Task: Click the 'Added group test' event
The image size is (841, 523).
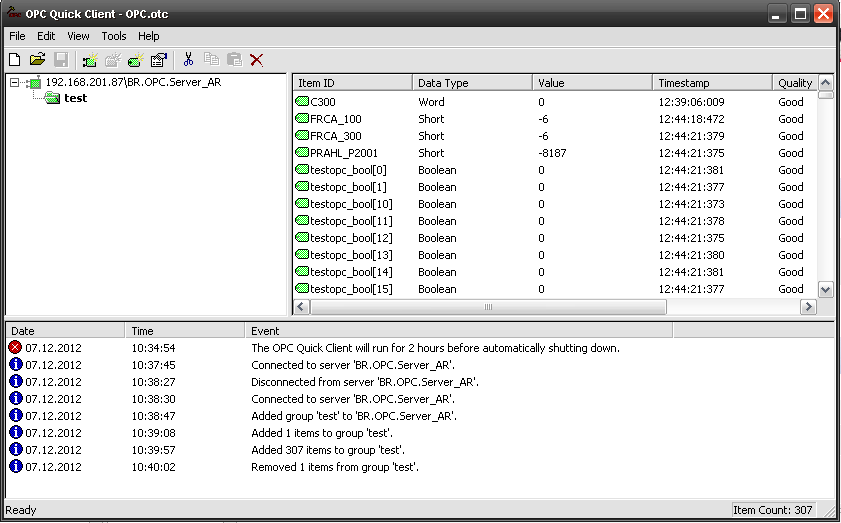Action: tap(354, 416)
